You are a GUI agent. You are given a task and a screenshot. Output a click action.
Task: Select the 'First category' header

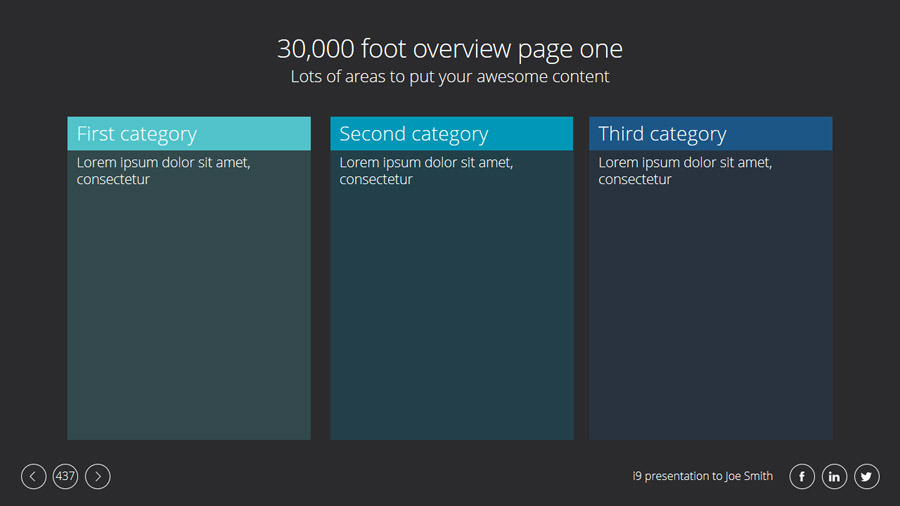(x=137, y=134)
